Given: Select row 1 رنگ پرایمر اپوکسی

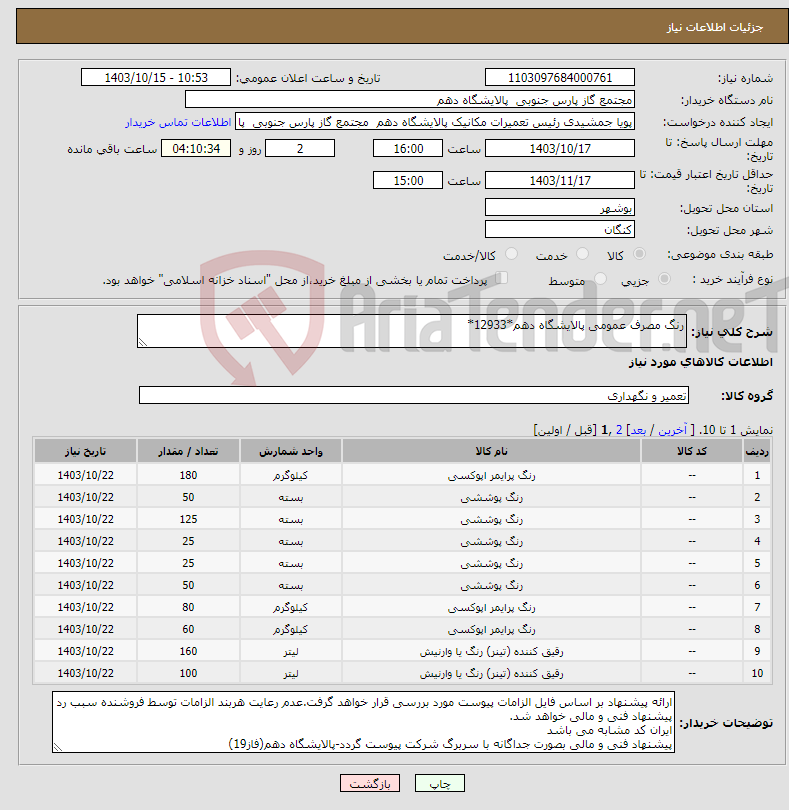Looking at the screenshot, I should tap(491, 475).
